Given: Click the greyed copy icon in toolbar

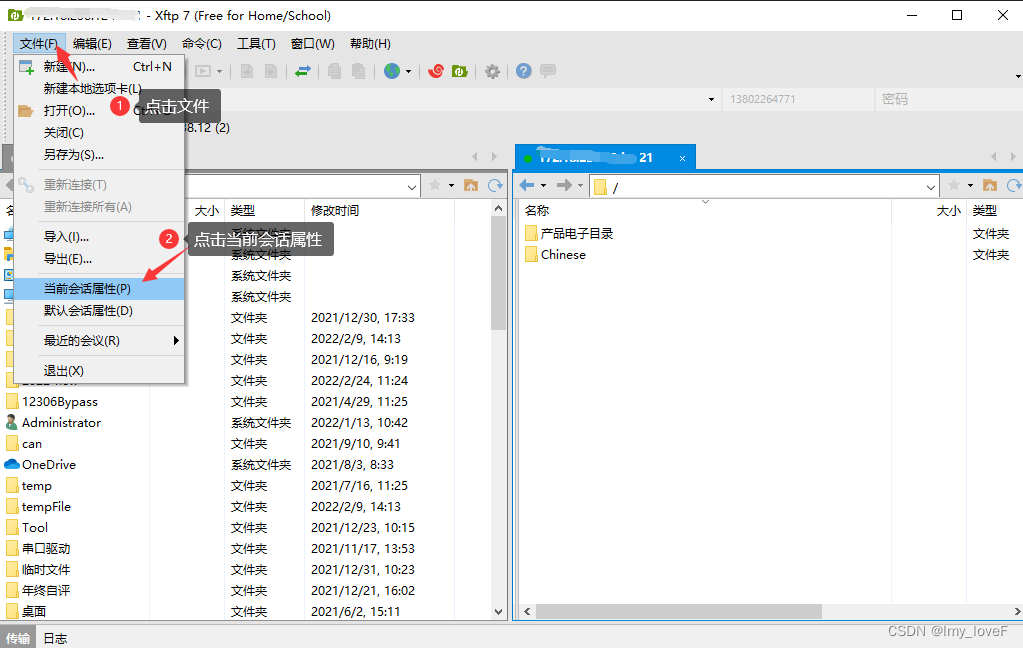Looking at the screenshot, I should click(x=334, y=71).
